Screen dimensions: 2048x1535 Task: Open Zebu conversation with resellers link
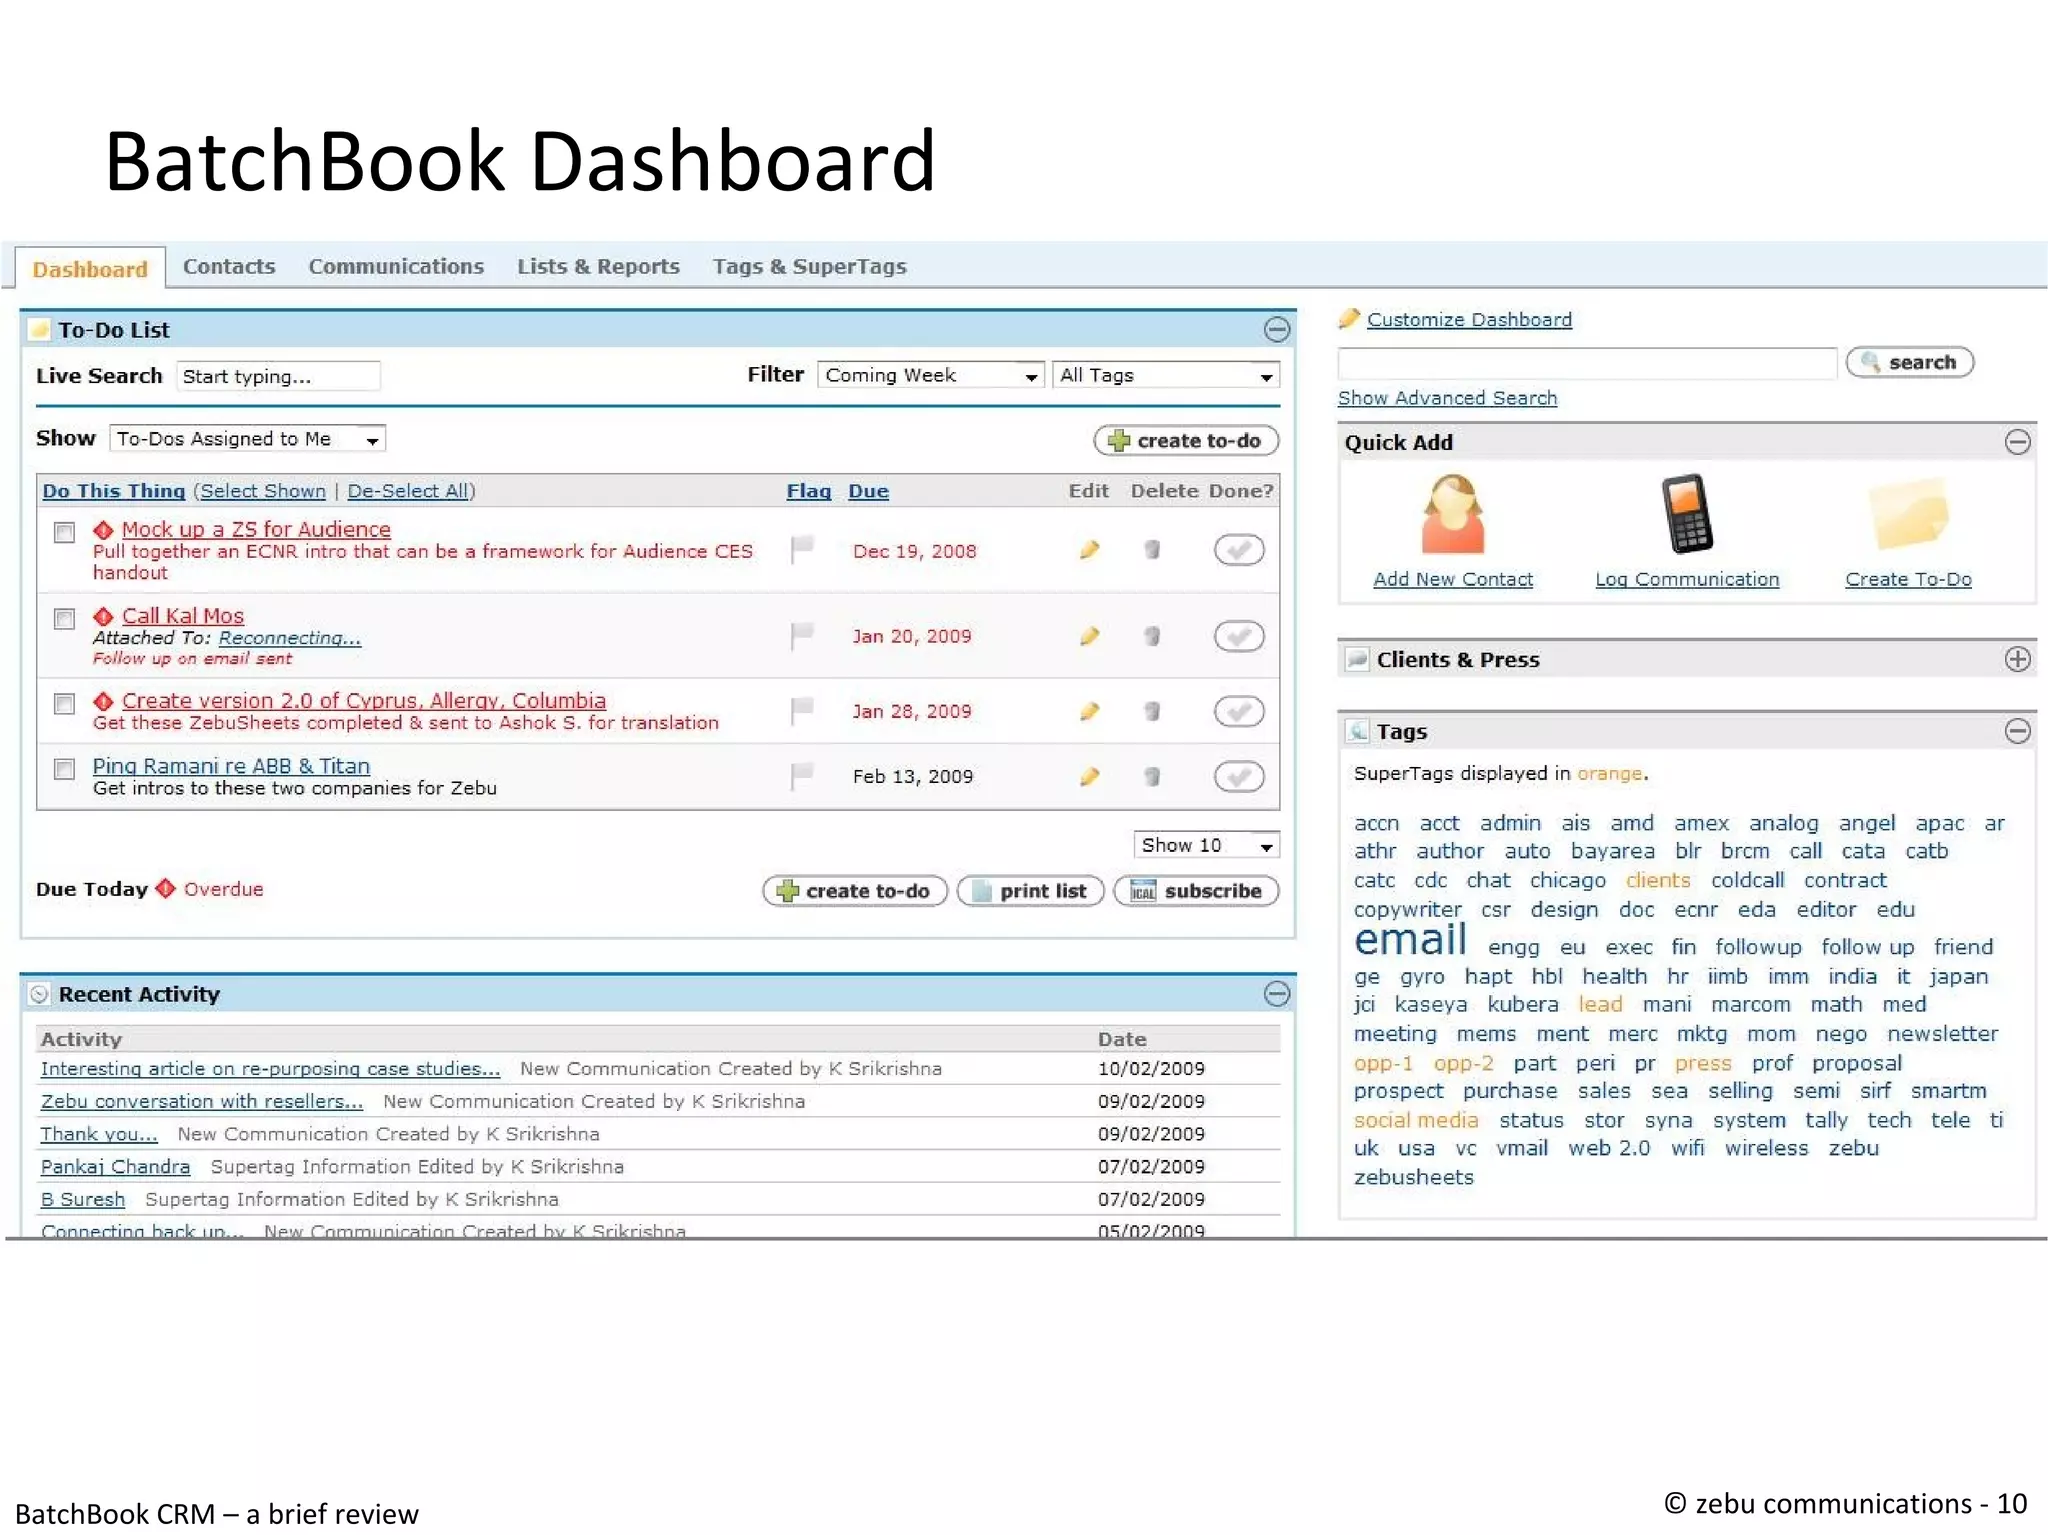tap(201, 1101)
